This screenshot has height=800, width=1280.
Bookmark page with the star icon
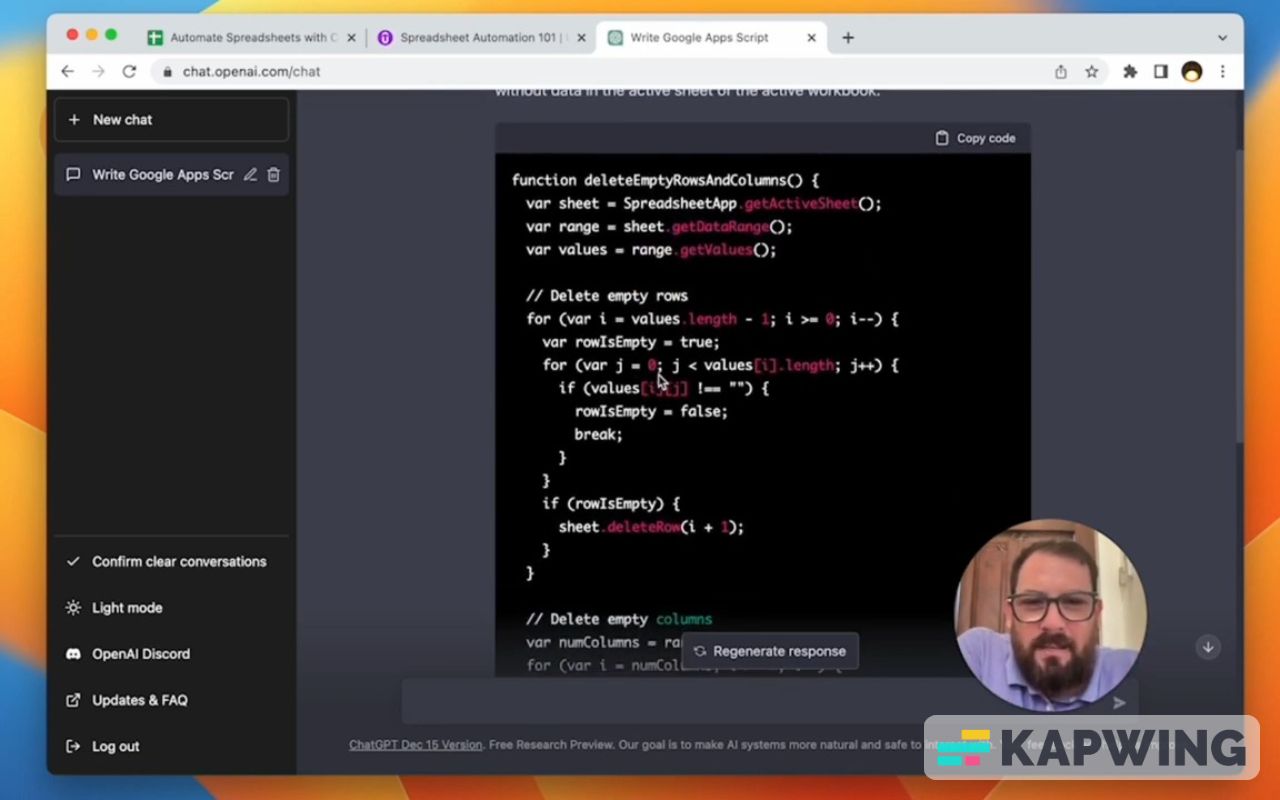[1092, 72]
